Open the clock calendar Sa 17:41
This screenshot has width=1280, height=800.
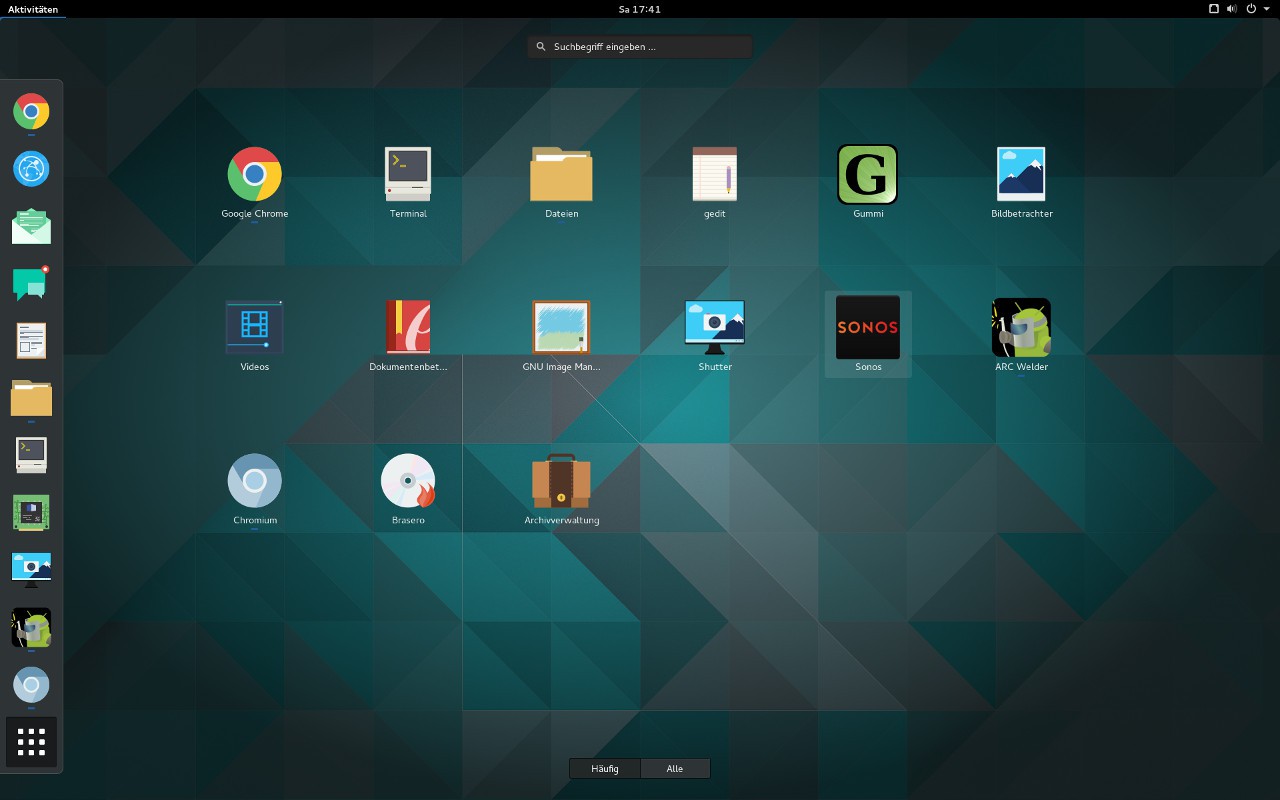[x=640, y=9]
